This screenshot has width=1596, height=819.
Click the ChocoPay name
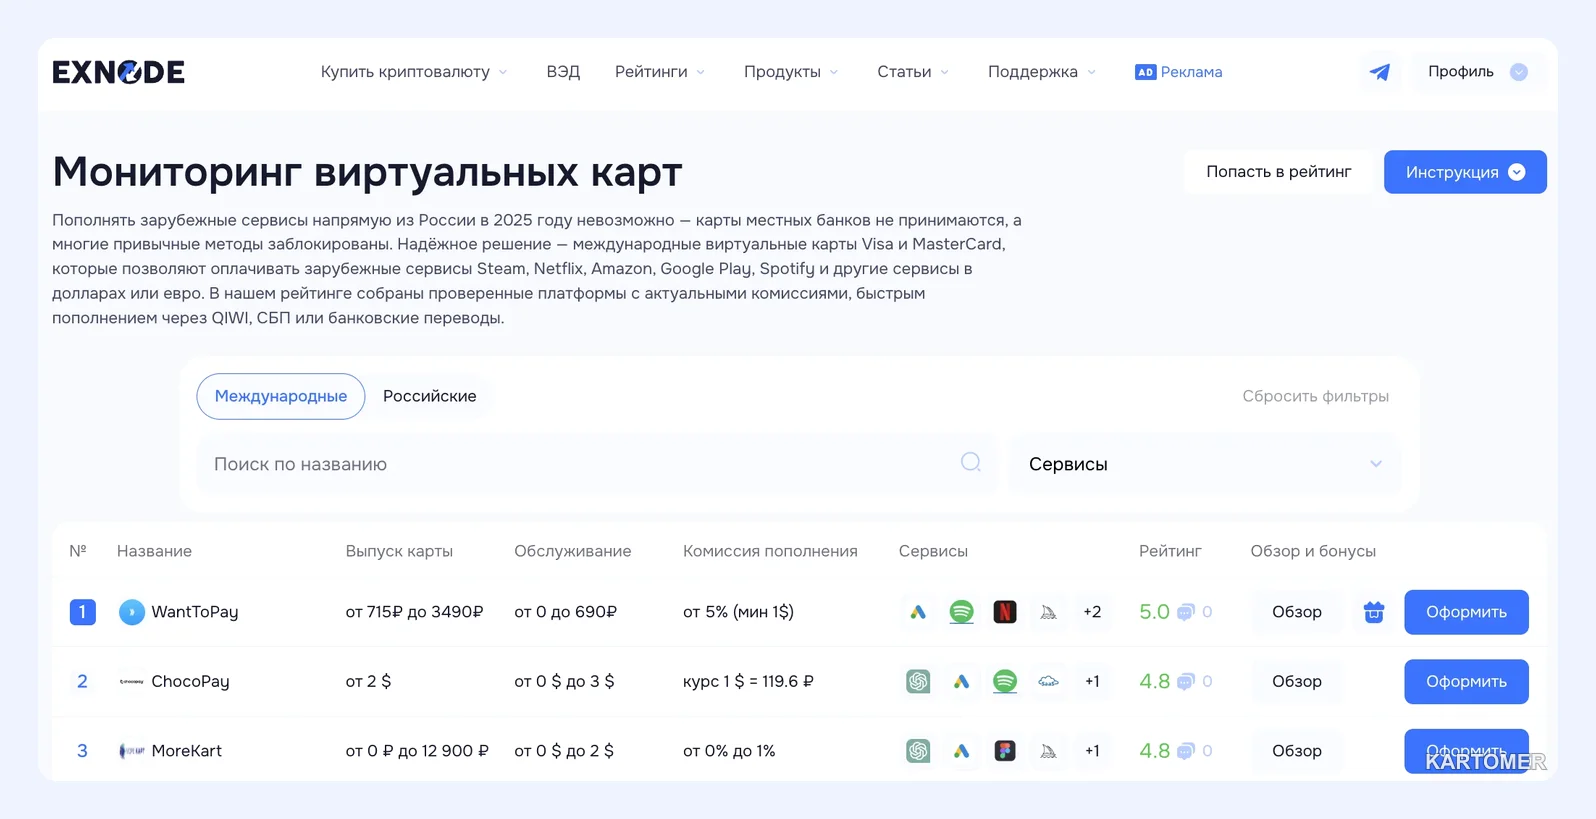coord(190,681)
